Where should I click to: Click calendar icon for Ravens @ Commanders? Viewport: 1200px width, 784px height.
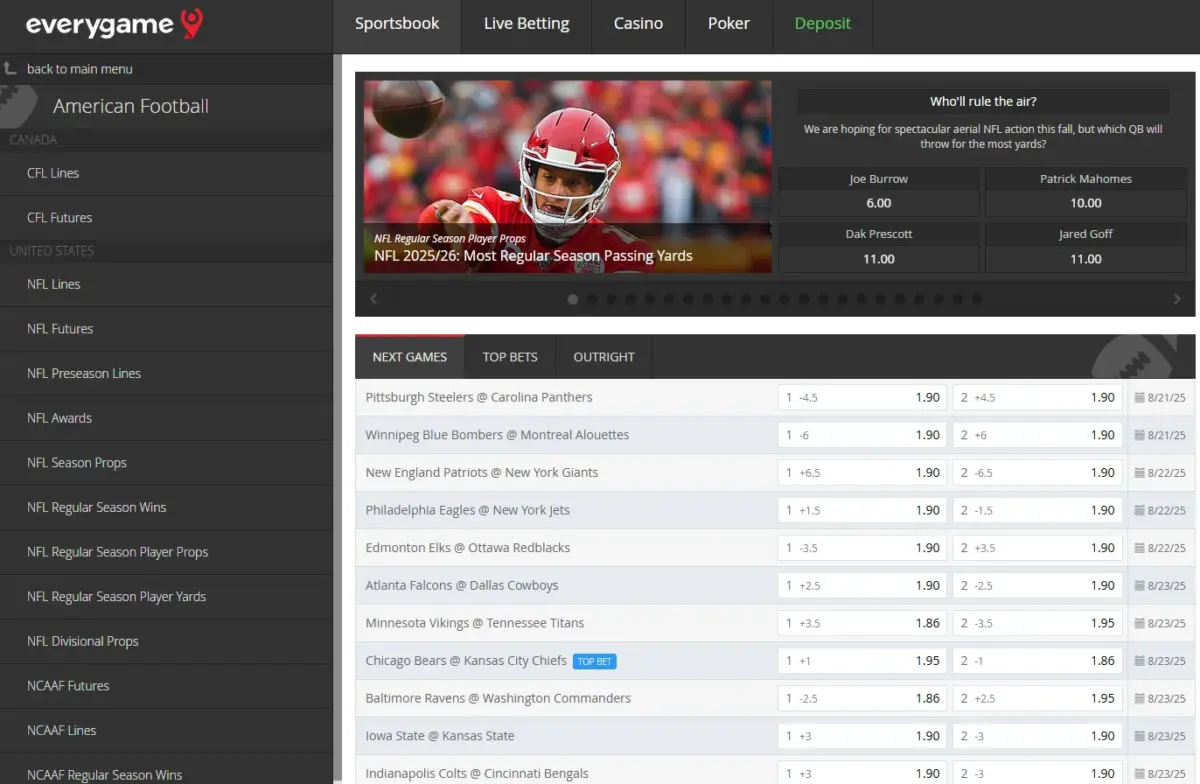(1139, 698)
